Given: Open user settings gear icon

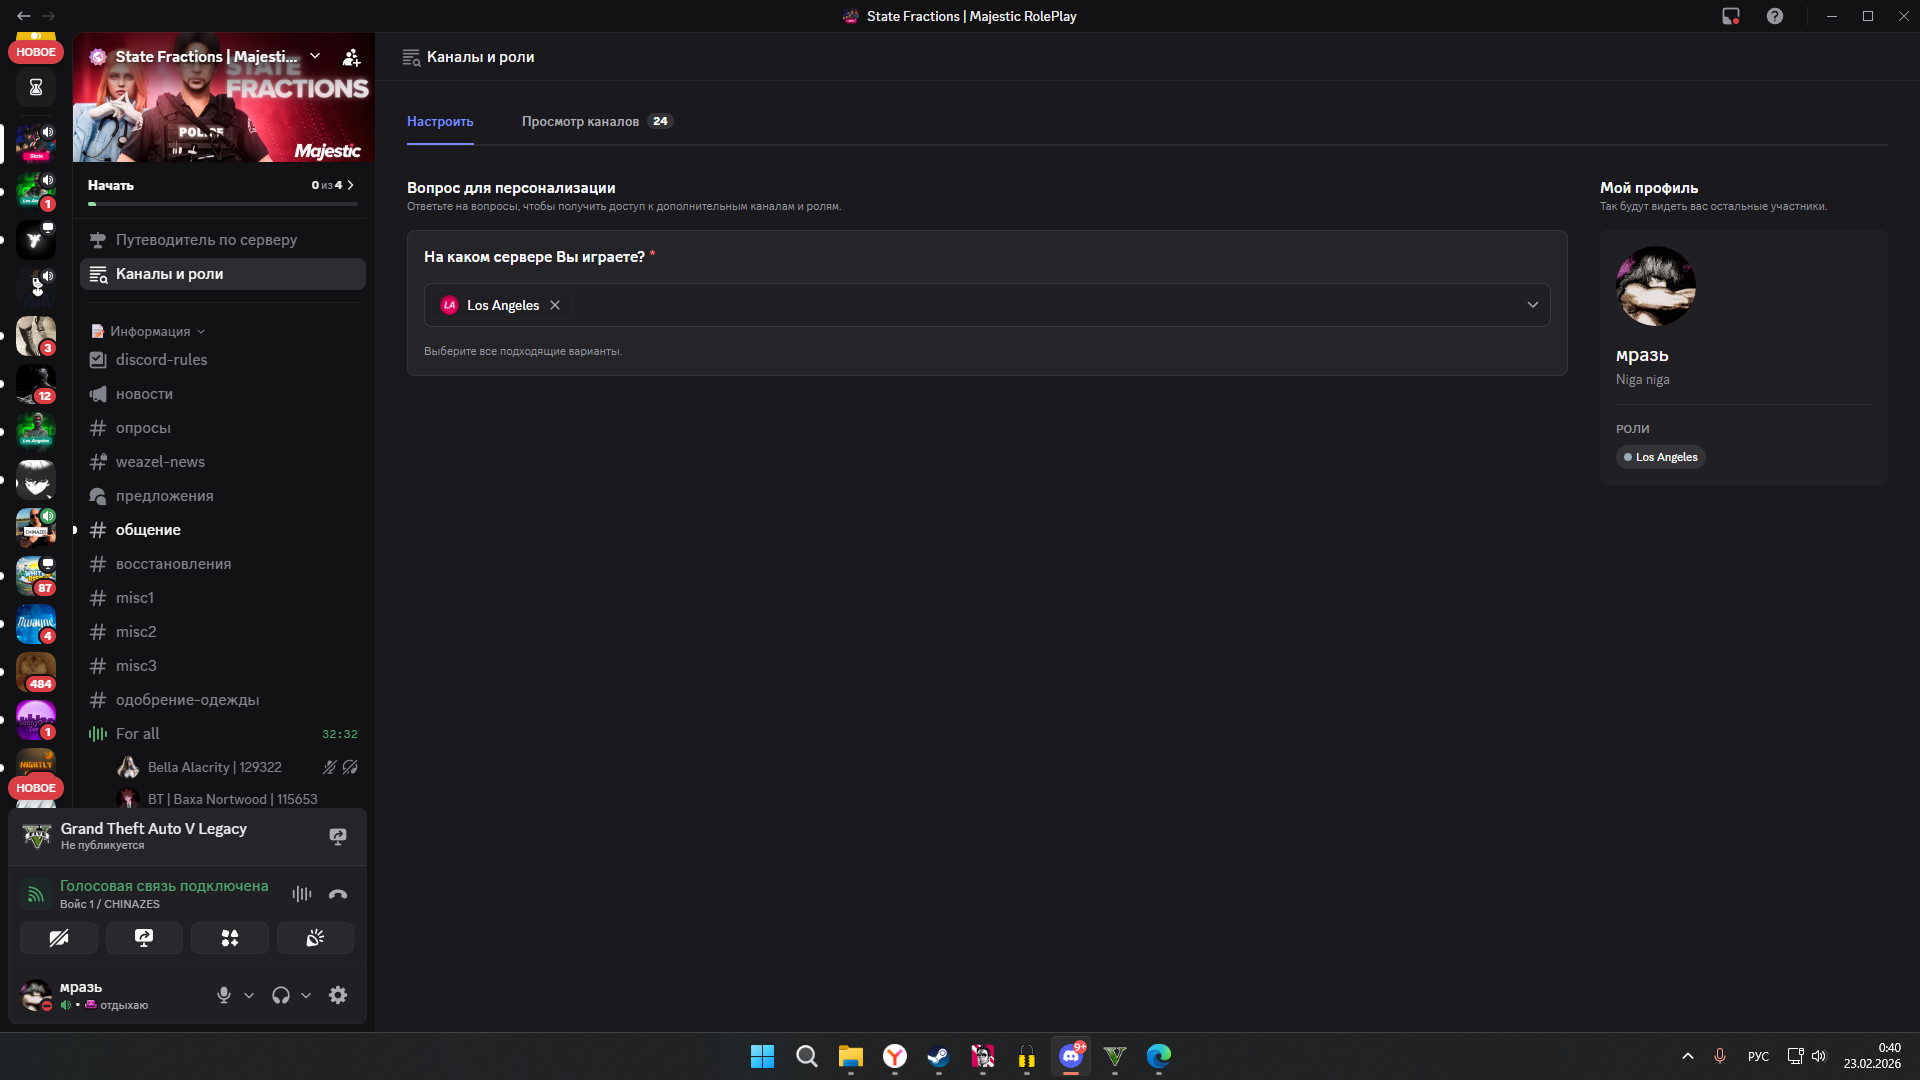Looking at the screenshot, I should (x=338, y=995).
